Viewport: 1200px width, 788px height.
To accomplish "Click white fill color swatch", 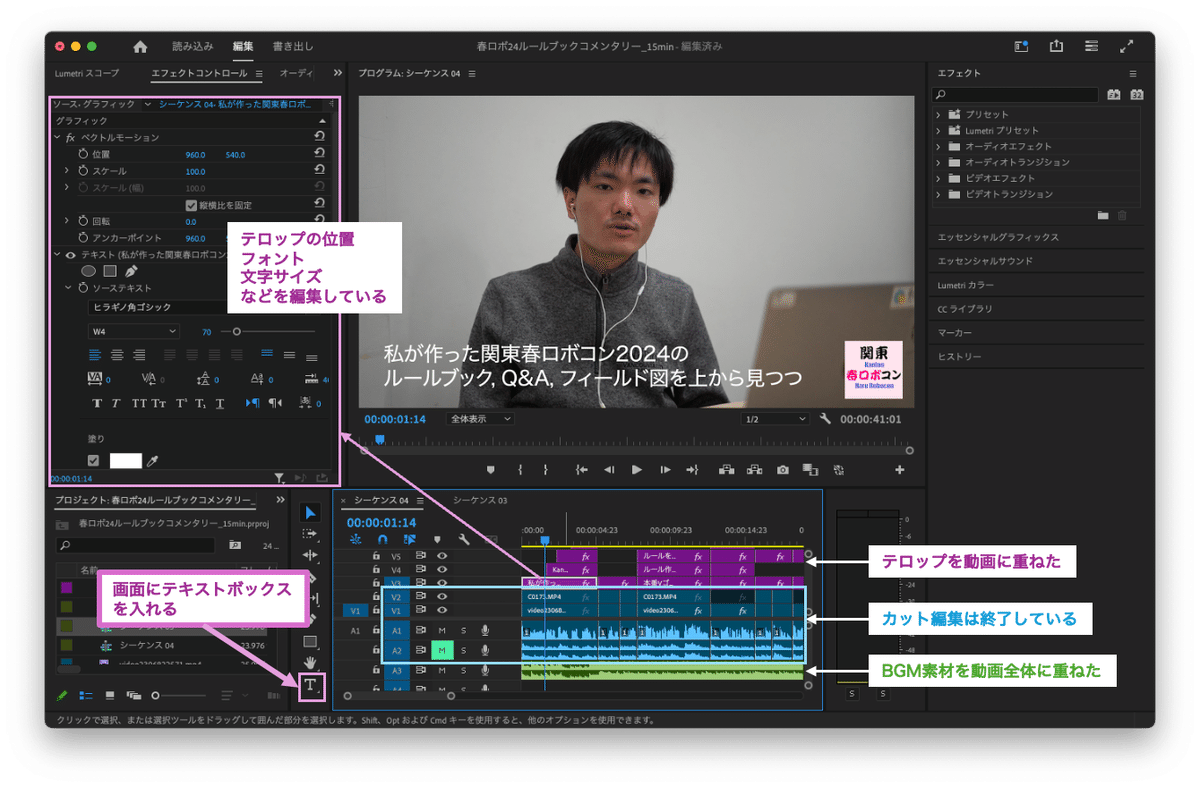I will [x=125, y=461].
